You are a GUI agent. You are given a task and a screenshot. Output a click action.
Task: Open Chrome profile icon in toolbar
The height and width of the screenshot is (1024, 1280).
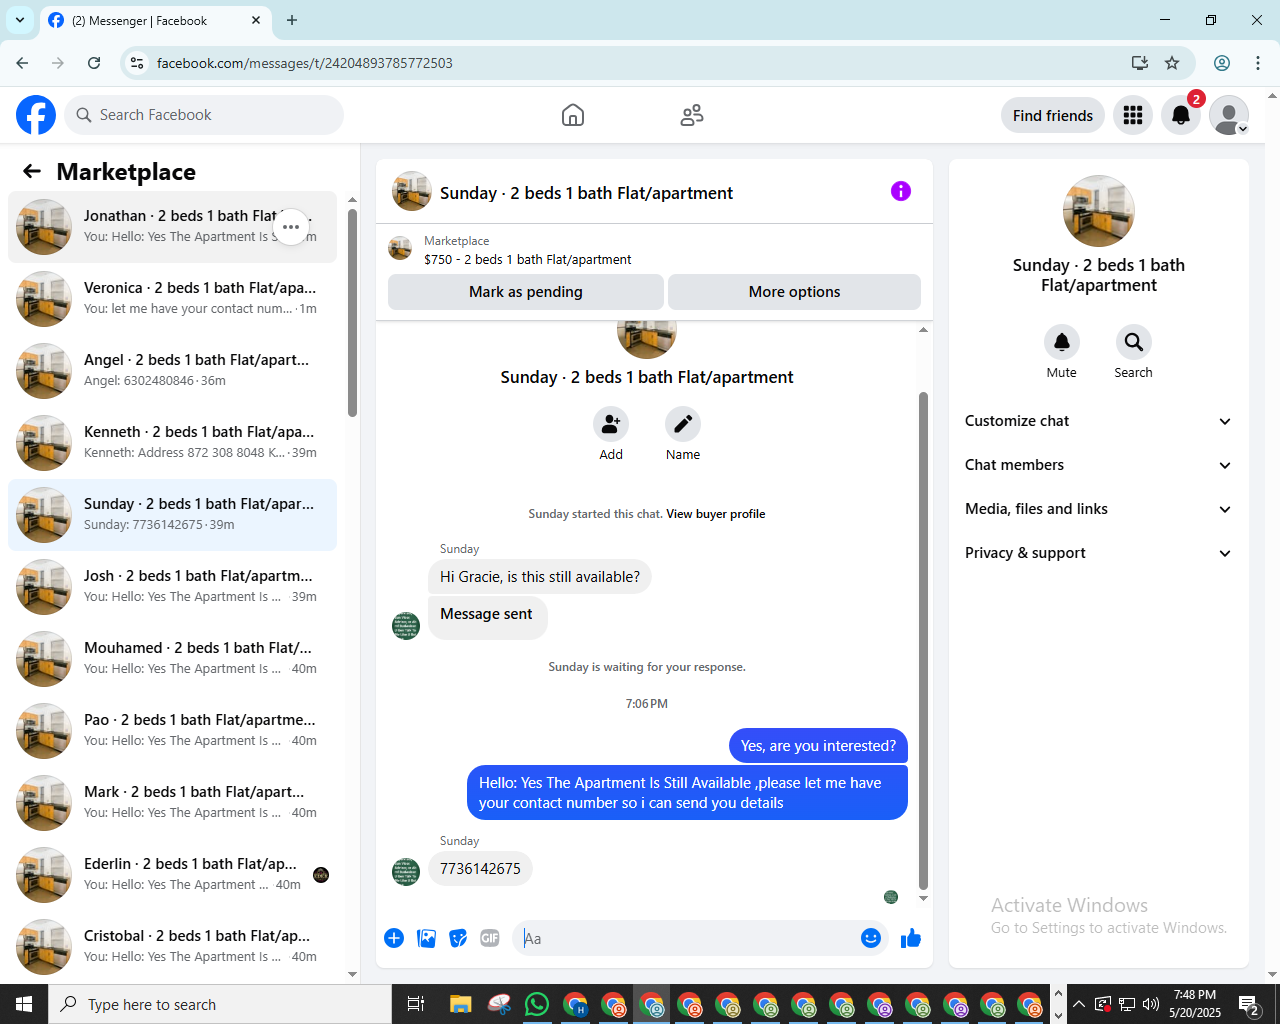[x=1222, y=63]
